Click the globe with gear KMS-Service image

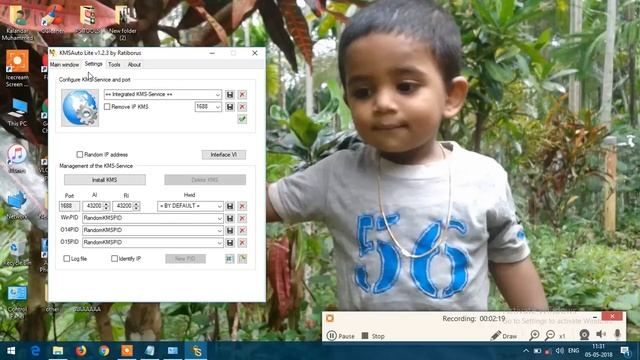click(80, 108)
